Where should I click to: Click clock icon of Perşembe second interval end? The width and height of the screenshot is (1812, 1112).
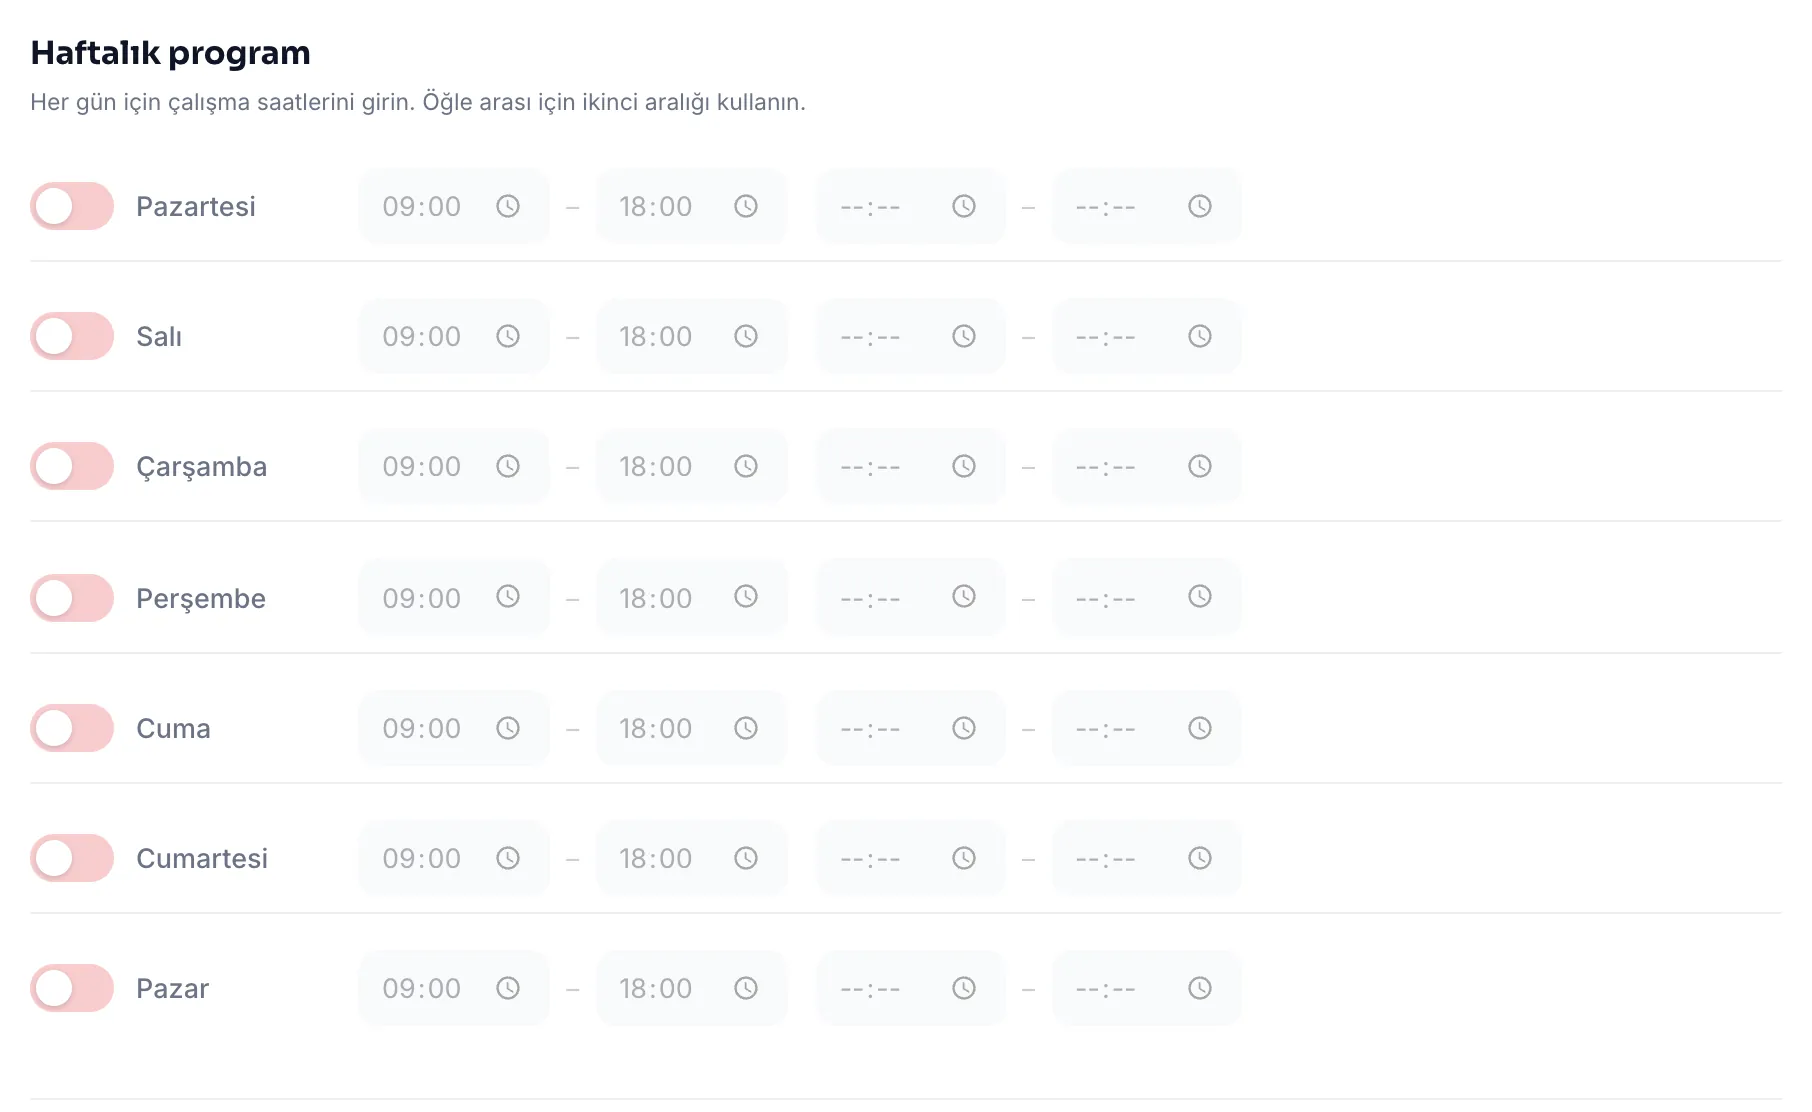[1200, 596]
